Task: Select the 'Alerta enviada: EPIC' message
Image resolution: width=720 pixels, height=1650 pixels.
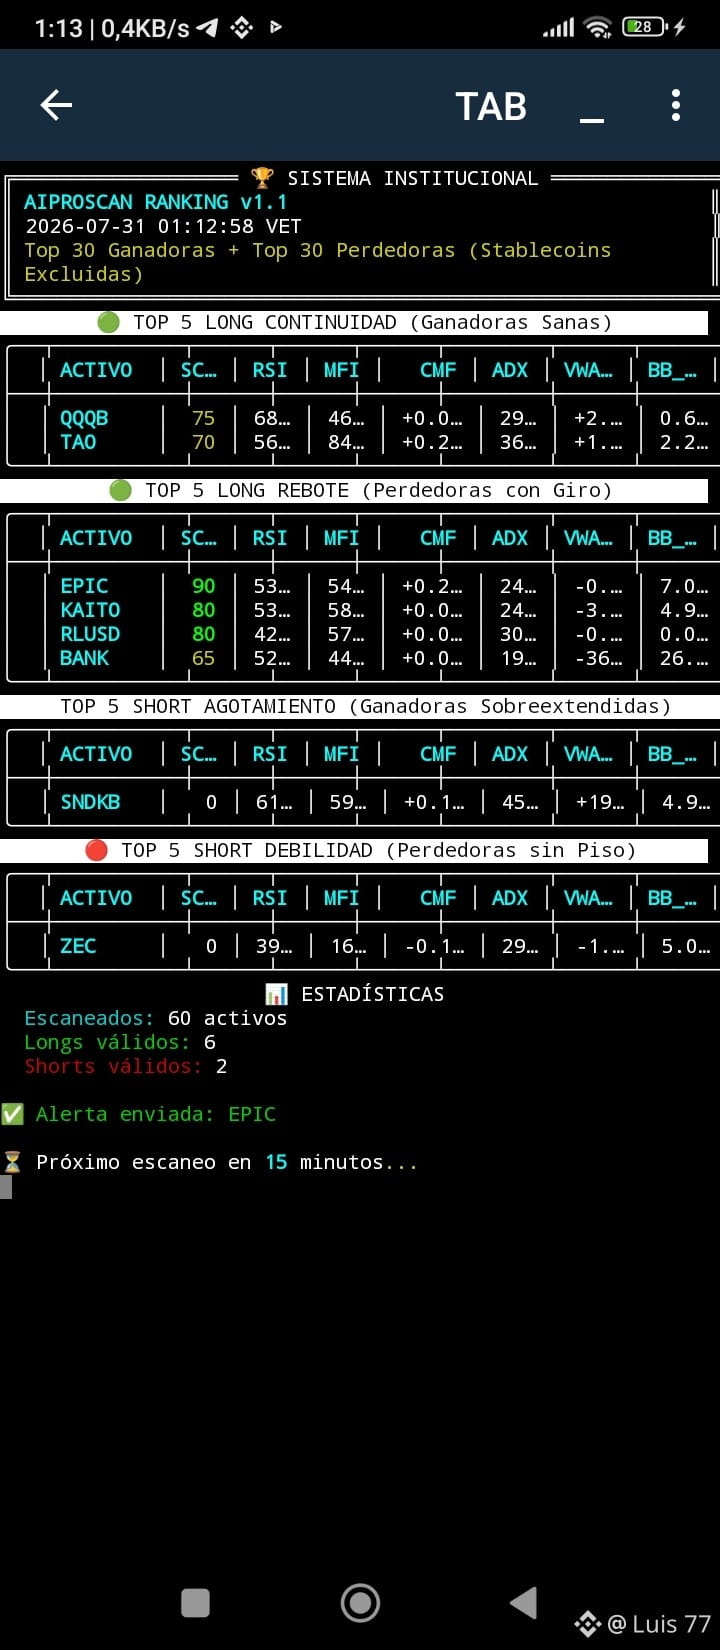Action: (x=156, y=1114)
